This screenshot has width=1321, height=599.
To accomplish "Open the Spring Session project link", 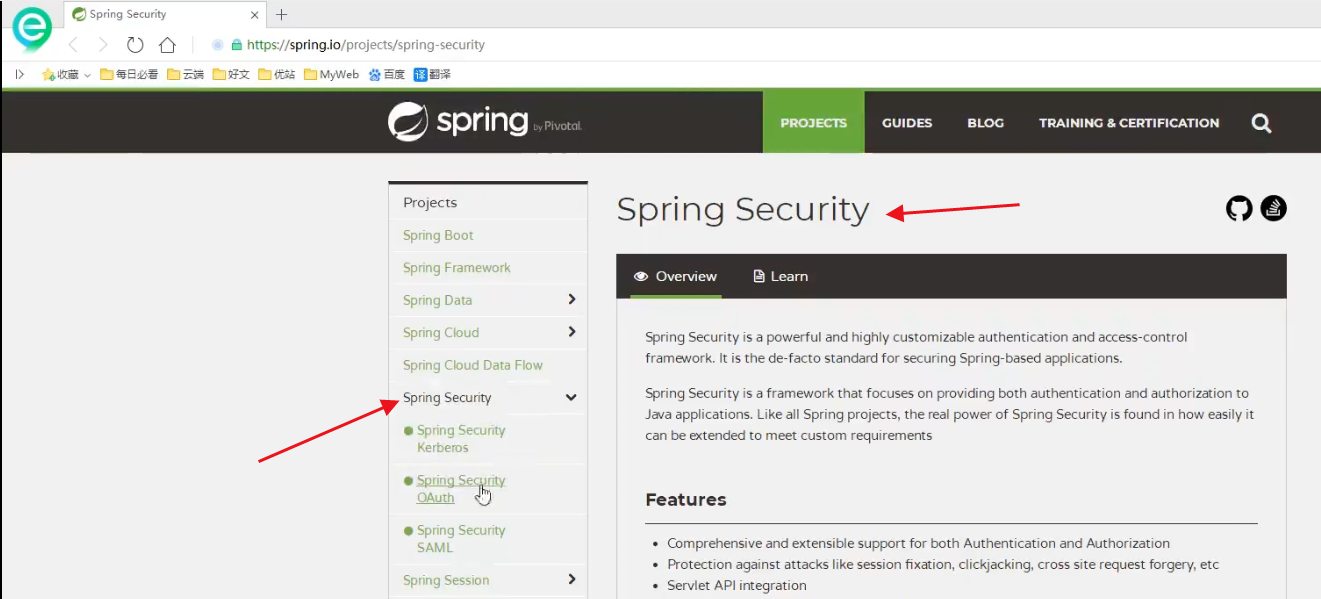I will pyautogui.click(x=446, y=580).
